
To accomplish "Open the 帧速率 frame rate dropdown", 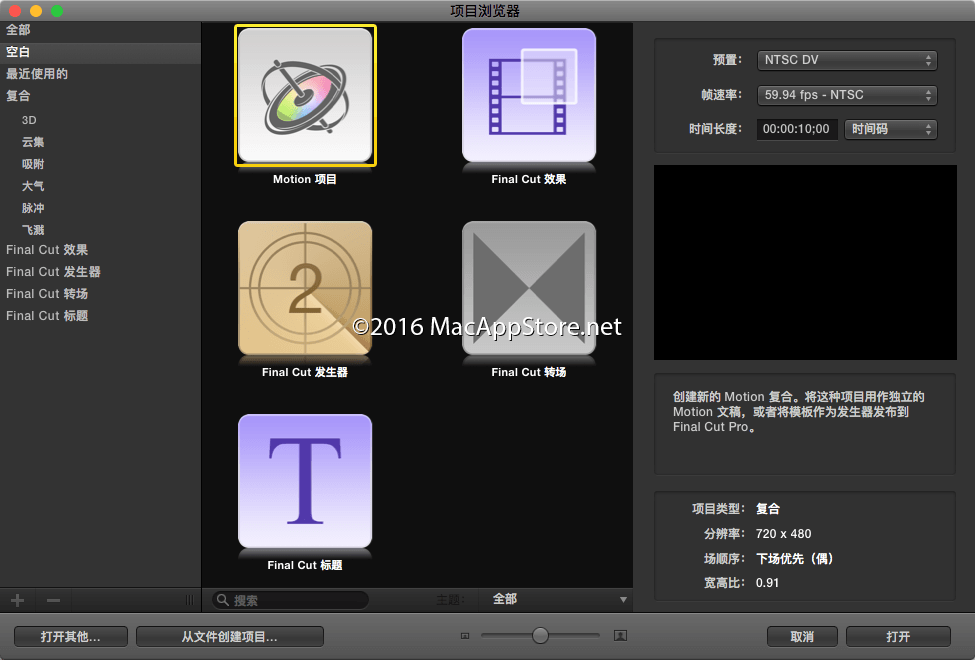I will tap(846, 95).
